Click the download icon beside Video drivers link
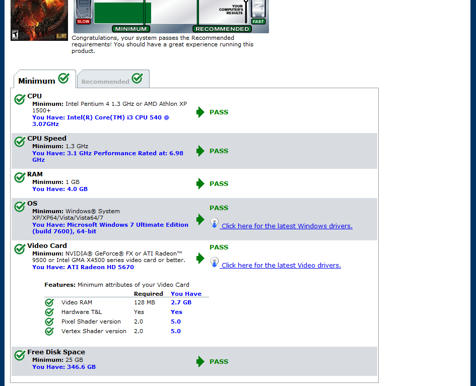476x386 pixels. 214,263
